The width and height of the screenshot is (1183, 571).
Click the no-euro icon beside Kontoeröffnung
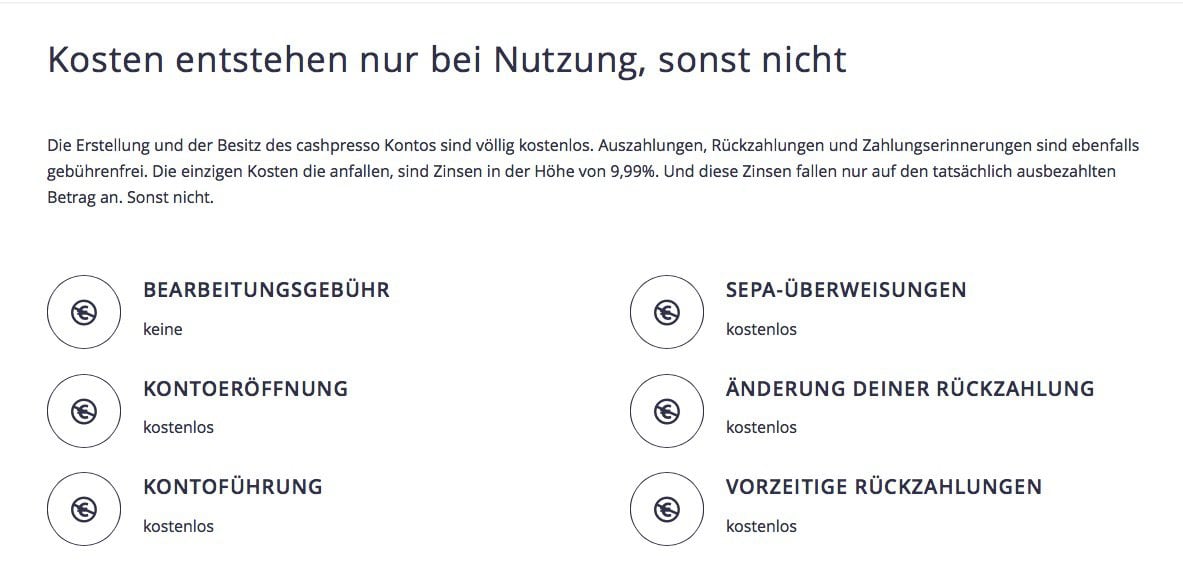(x=84, y=410)
